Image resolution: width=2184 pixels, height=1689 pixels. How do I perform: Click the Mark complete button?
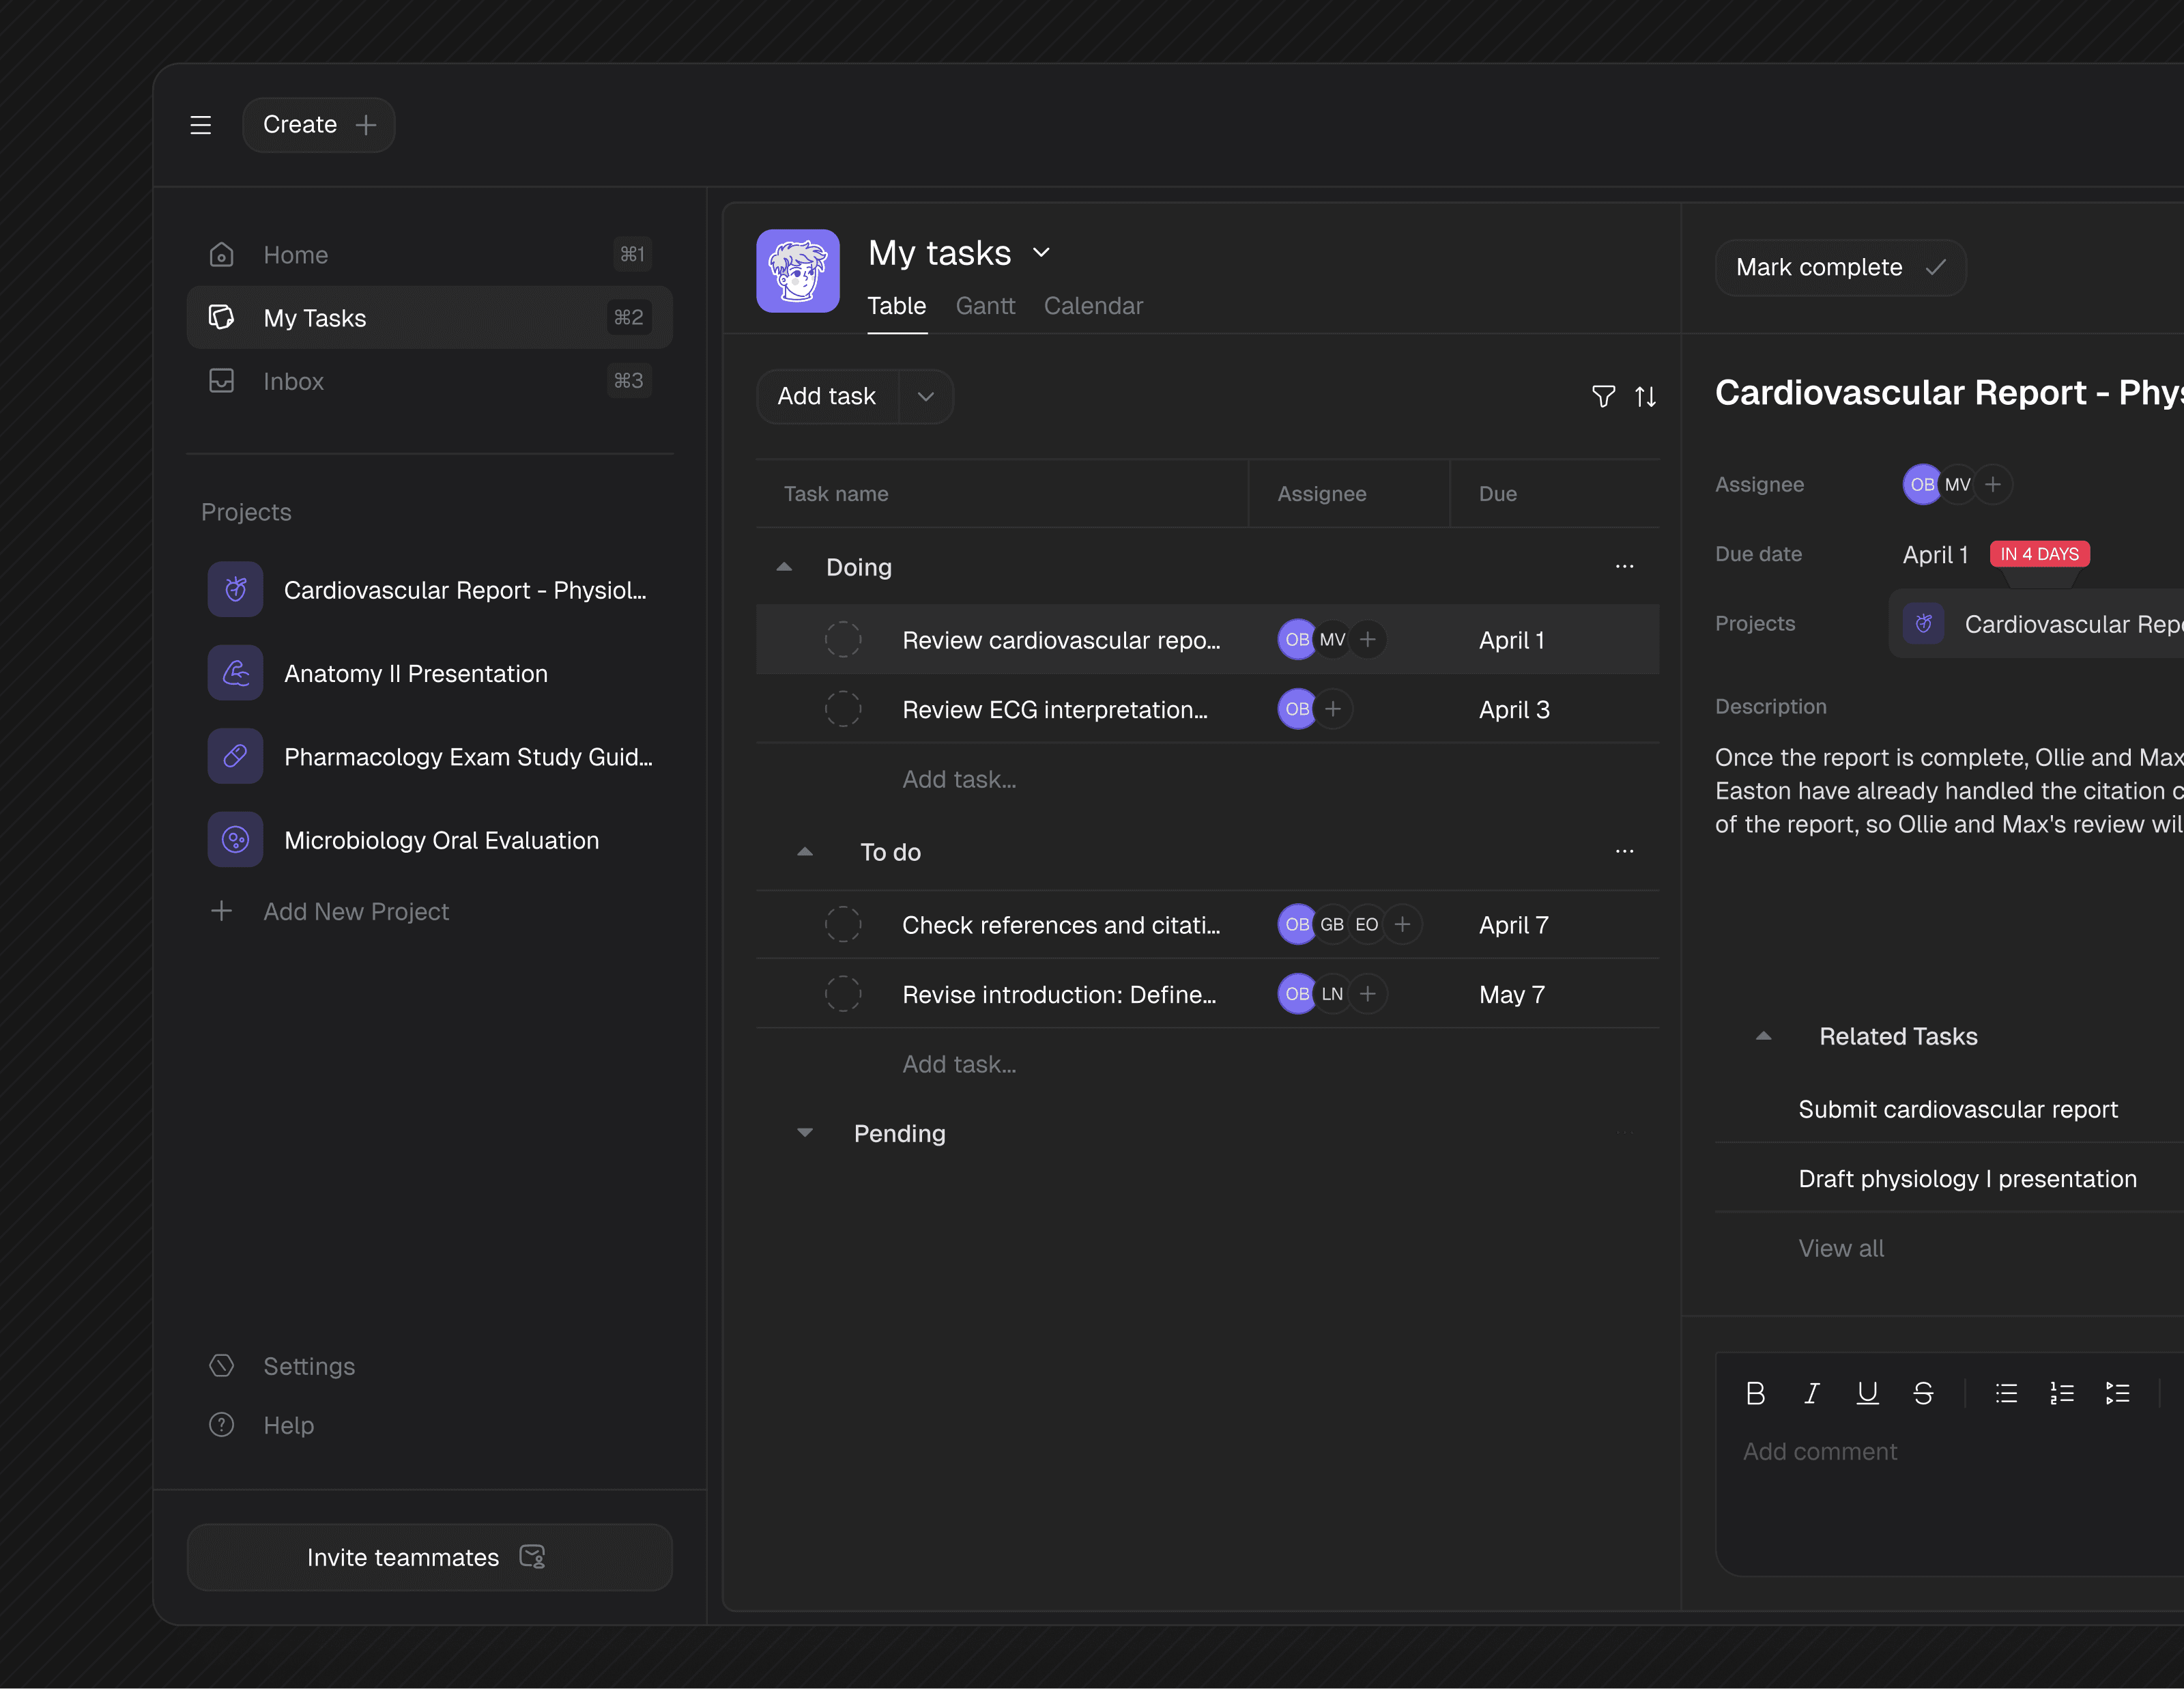(x=1840, y=267)
